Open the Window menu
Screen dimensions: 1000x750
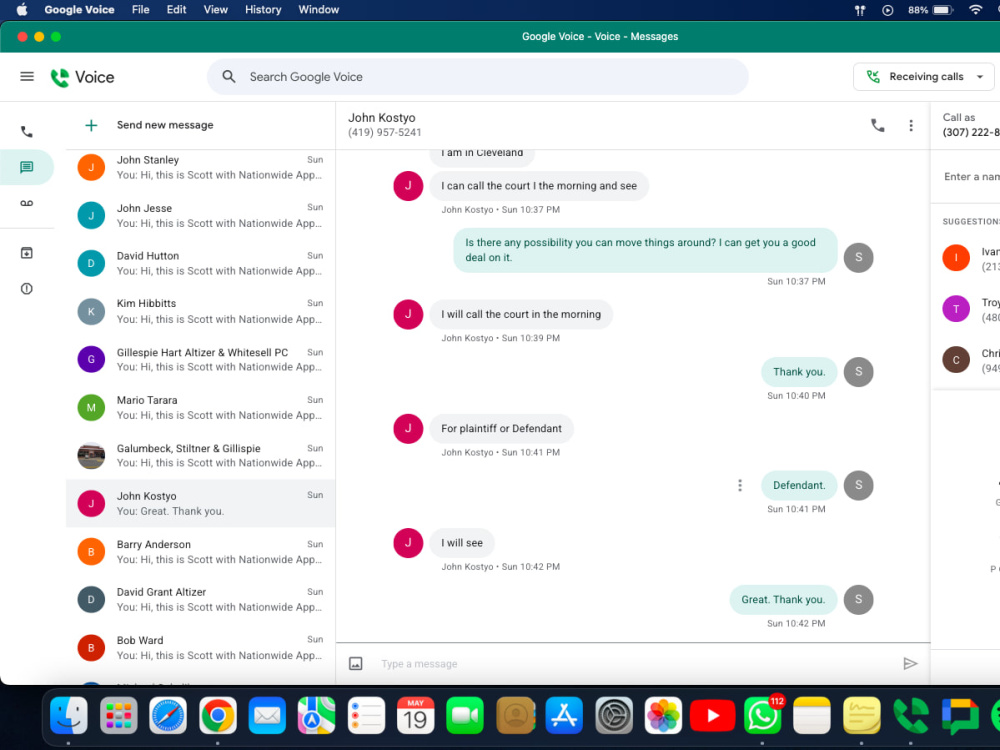318,10
